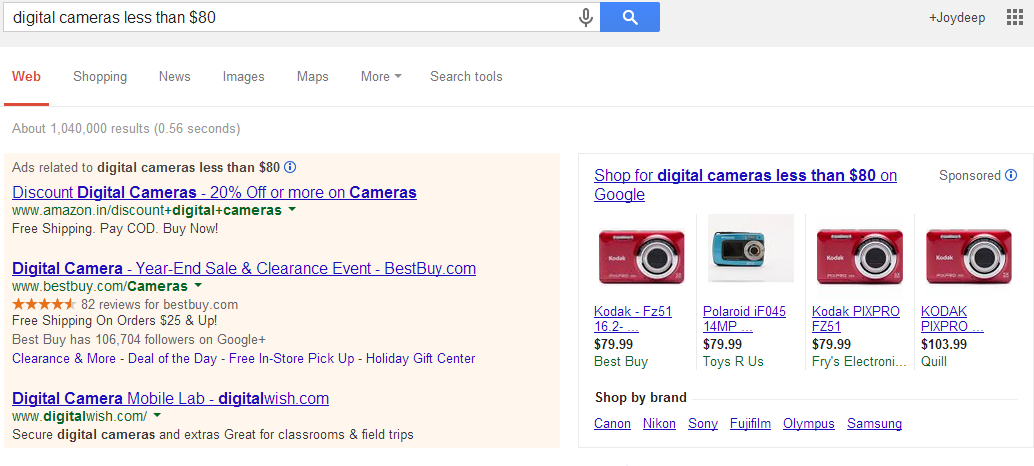Open the Google apps grid icon
Image resolution: width=1034 pixels, height=466 pixels.
[1014, 18]
